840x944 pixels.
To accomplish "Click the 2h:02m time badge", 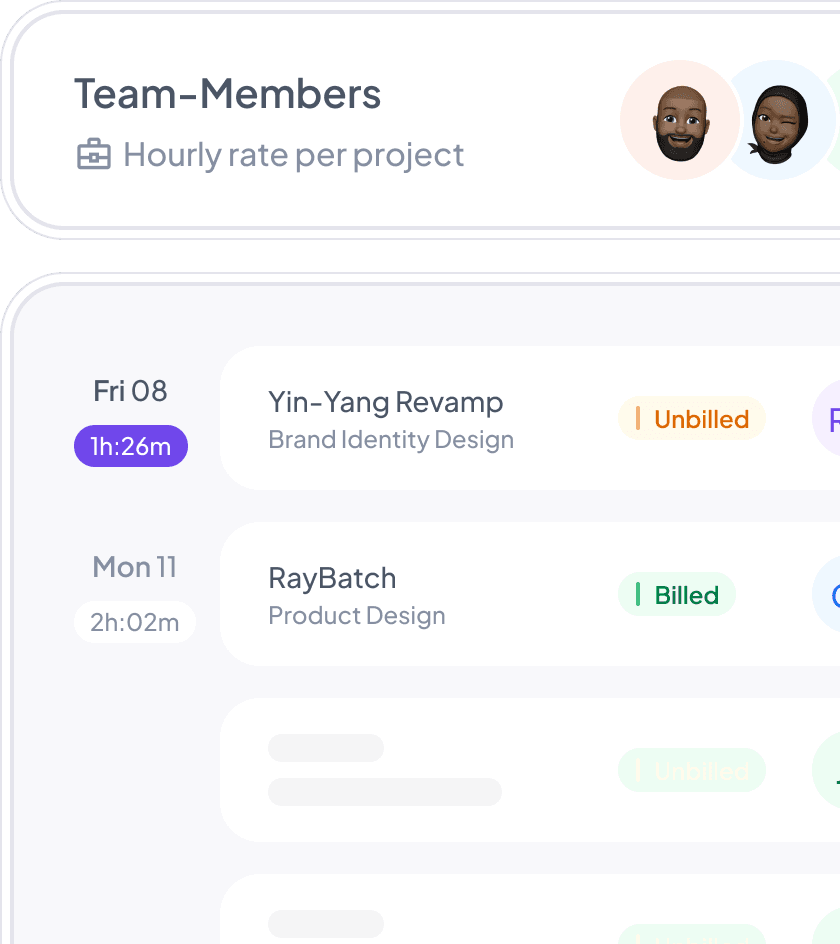I will [x=135, y=623].
